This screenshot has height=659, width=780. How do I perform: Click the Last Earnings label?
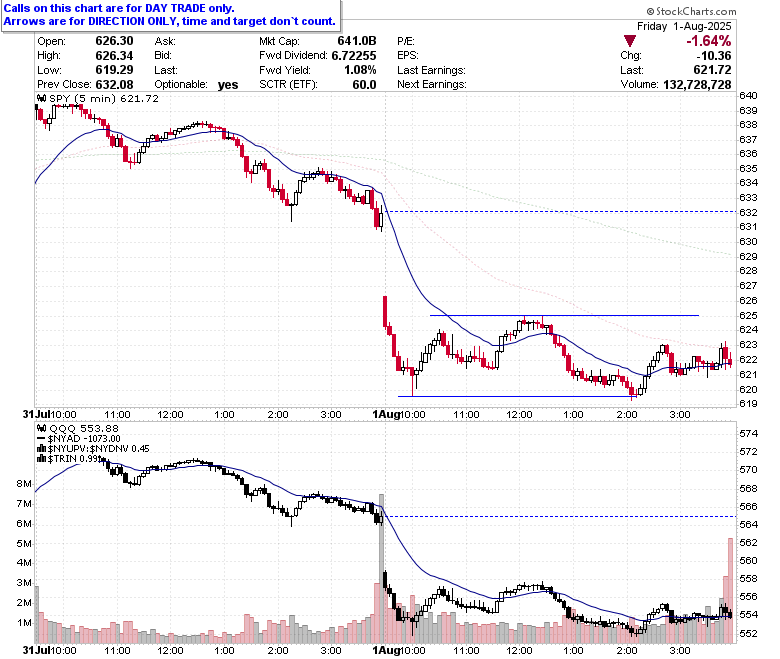tap(431, 70)
